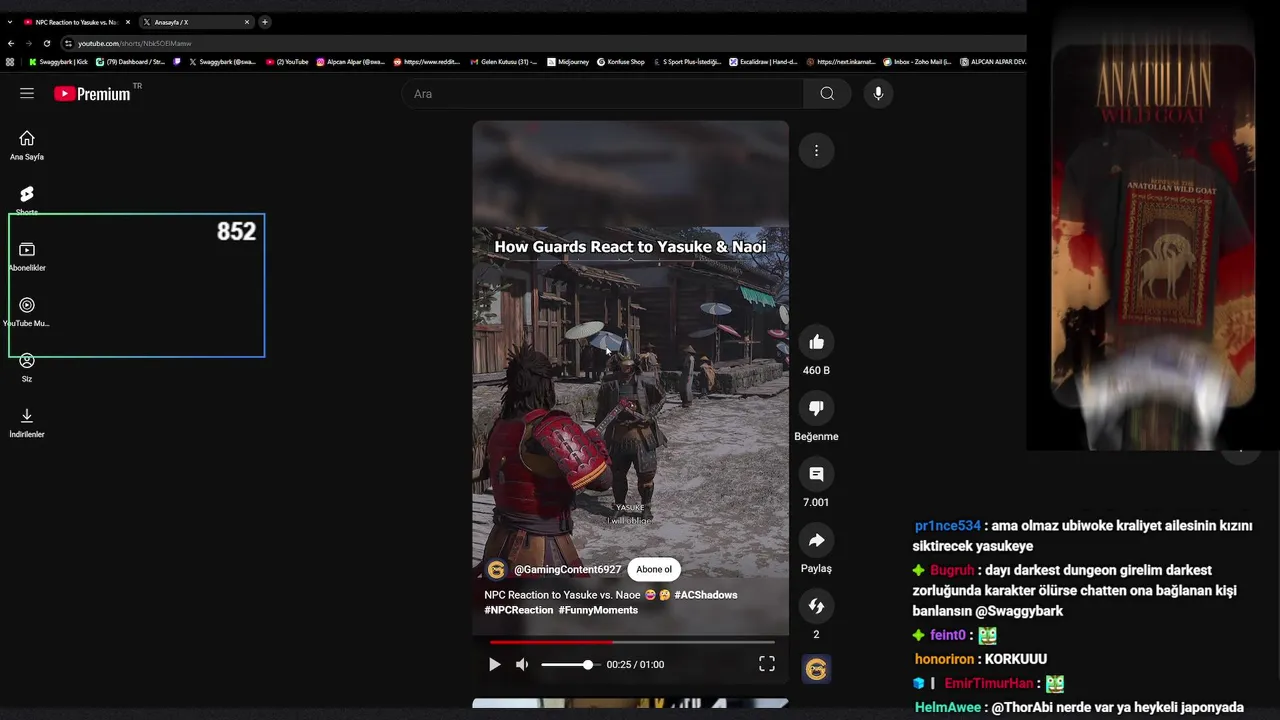This screenshot has height=720, width=1280.
Task: Click the search magnifier button
Action: 827,94
